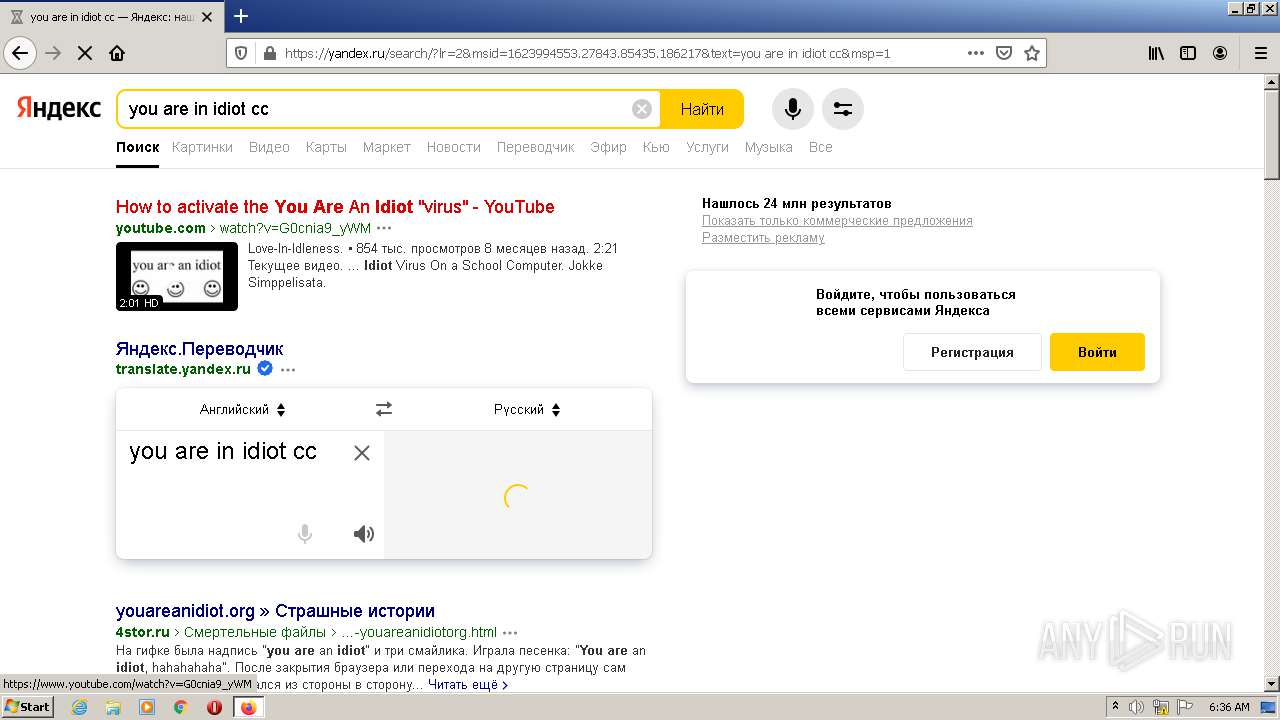Image resolution: width=1280 pixels, height=720 pixels.
Task: Click the system clock 6:36 AM
Action: [1229, 707]
